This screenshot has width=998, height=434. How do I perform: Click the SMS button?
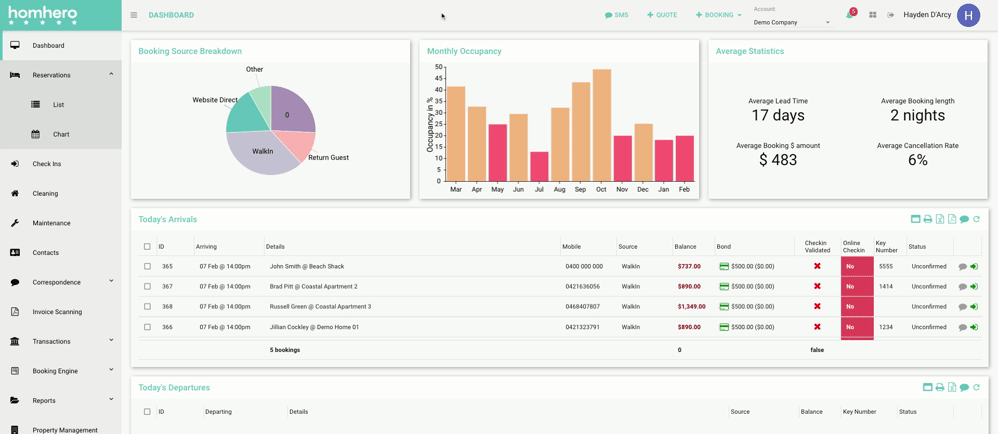tap(617, 15)
